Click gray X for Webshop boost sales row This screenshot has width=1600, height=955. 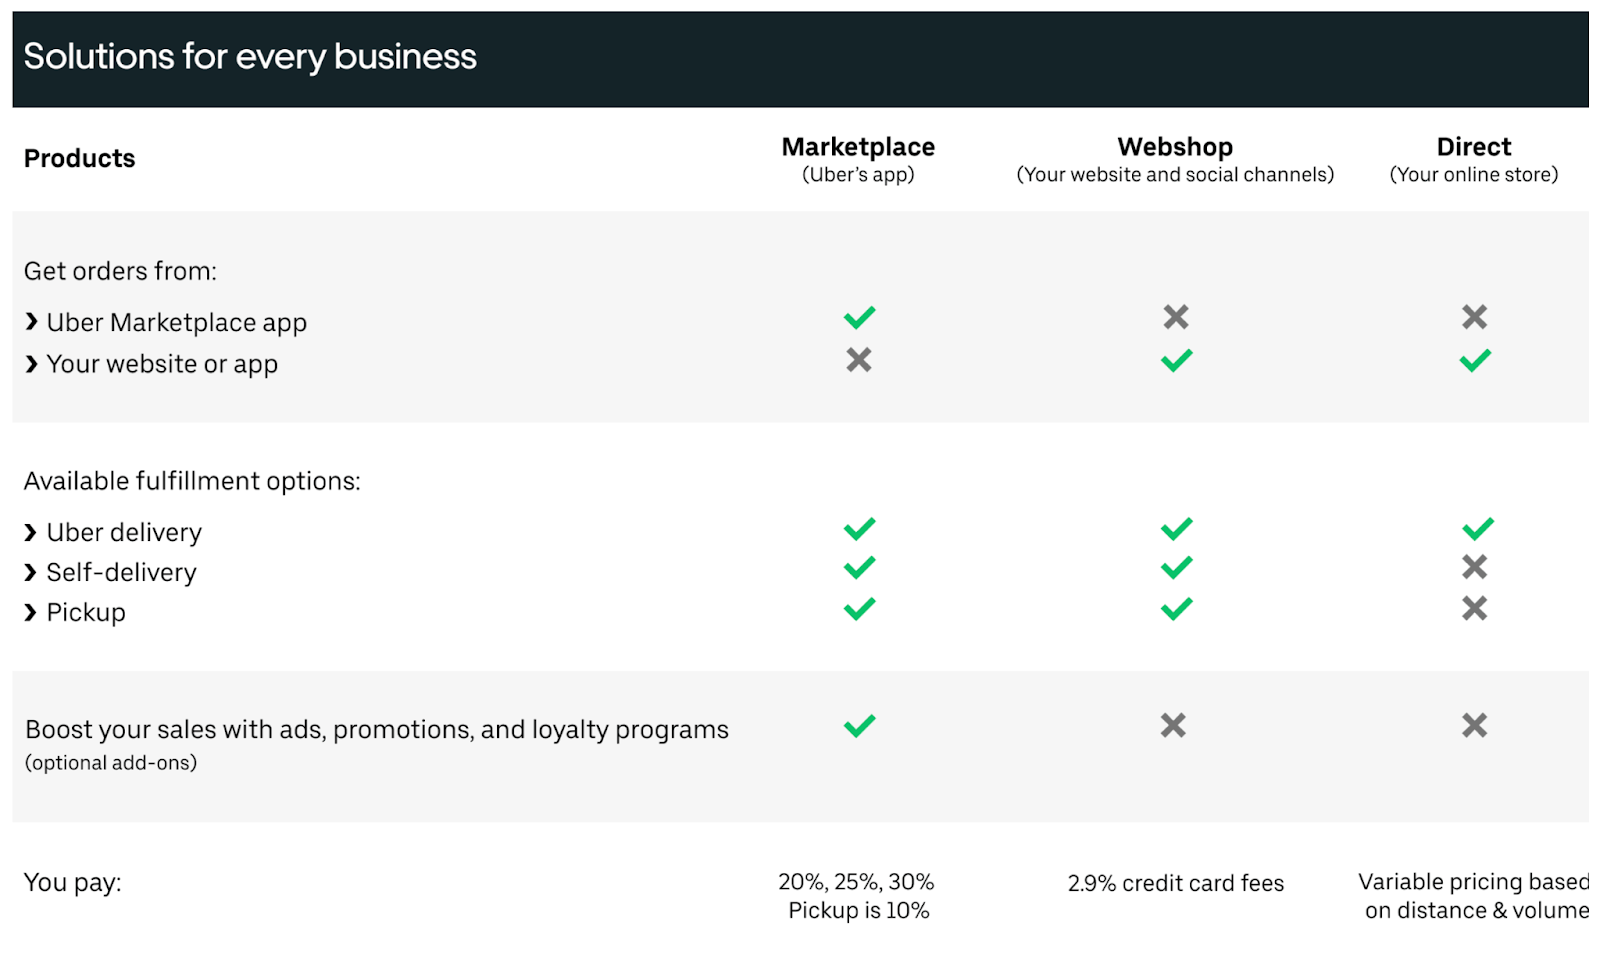click(1173, 725)
